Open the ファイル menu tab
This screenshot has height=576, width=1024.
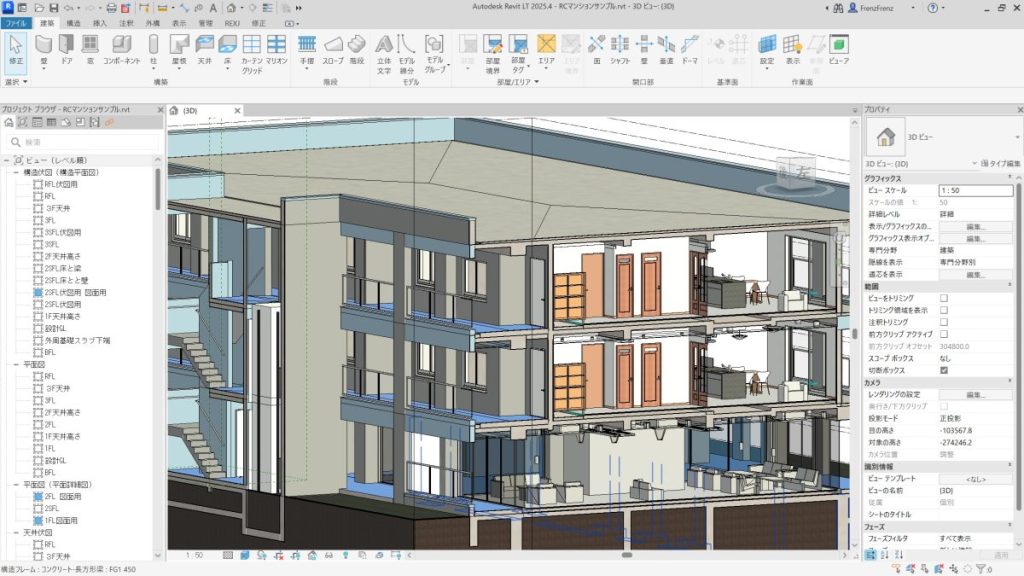[17, 21]
